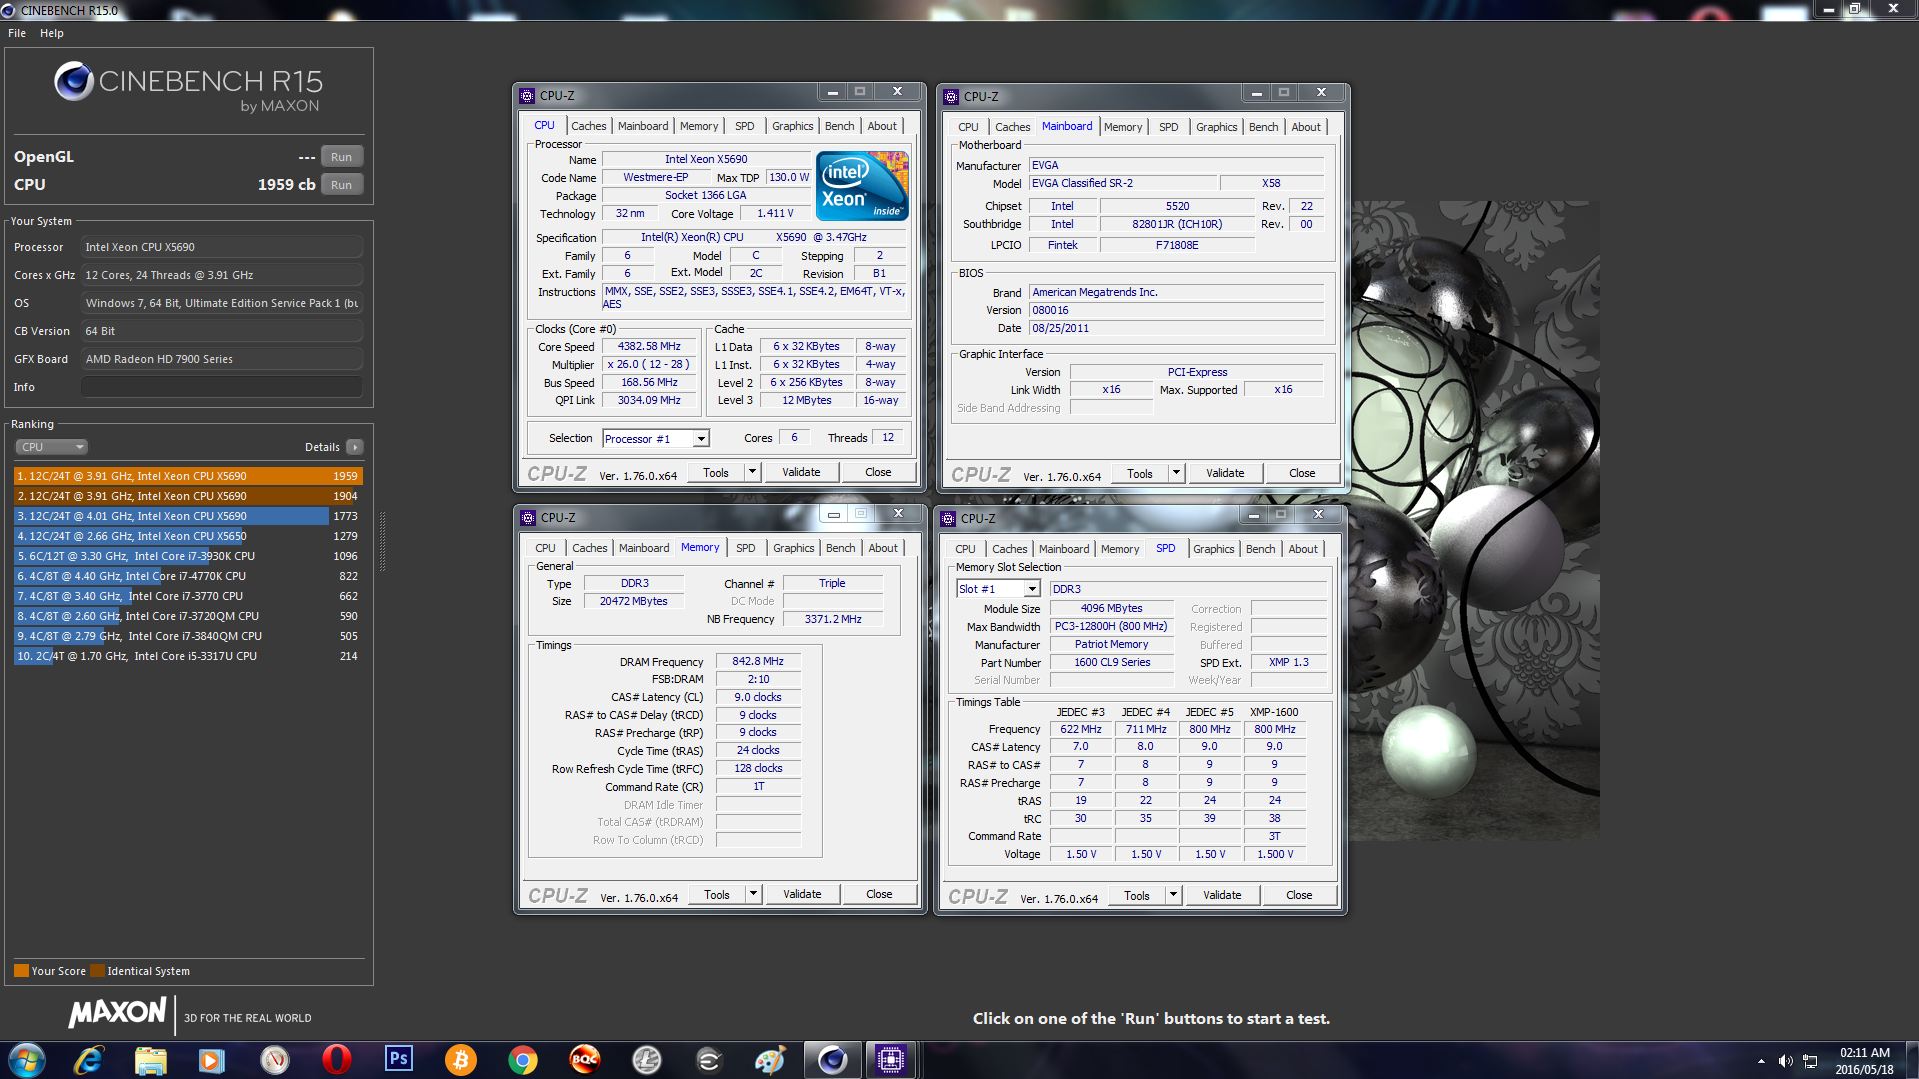The width and height of the screenshot is (1919, 1079).
Task: Open Tools dropdown arrow in Mainboard window
Action: [1176, 473]
